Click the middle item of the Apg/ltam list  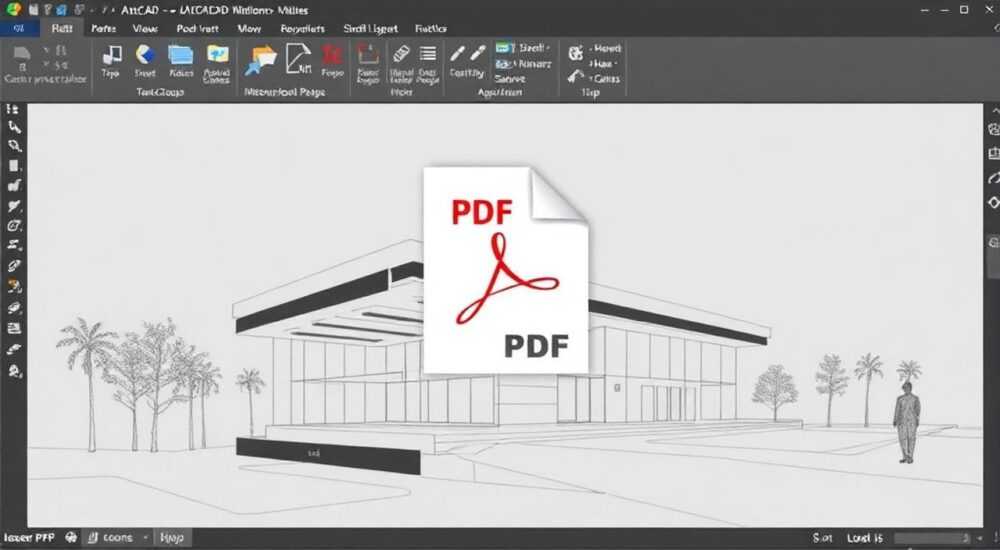522,64
